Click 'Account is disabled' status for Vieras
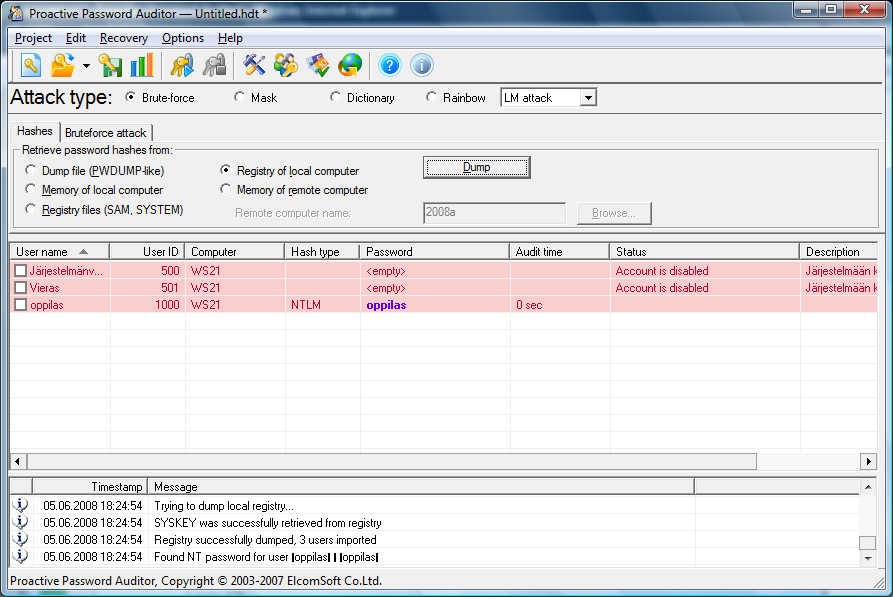 coord(662,288)
